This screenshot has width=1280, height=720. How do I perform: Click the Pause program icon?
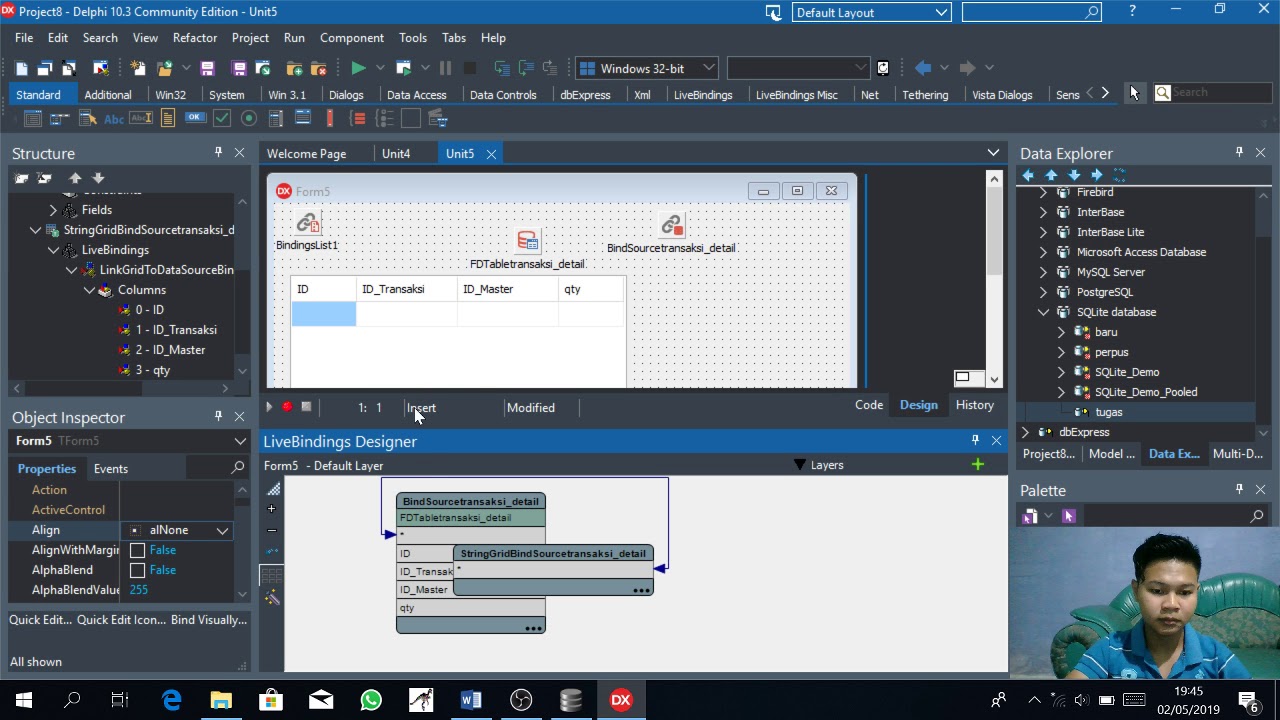click(x=445, y=68)
